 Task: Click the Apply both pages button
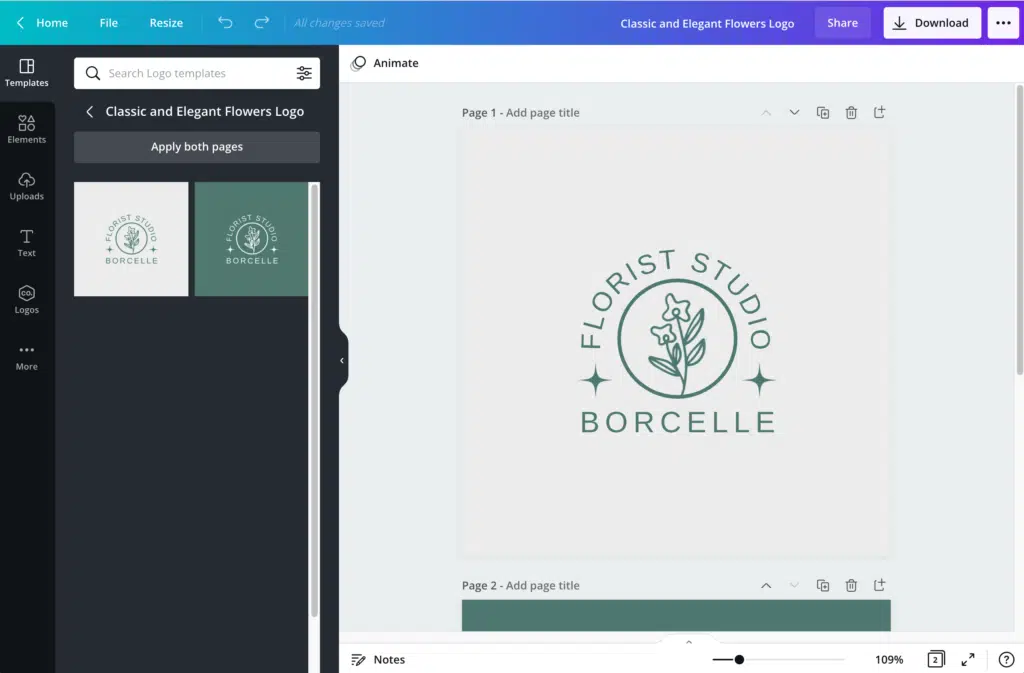coord(196,146)
